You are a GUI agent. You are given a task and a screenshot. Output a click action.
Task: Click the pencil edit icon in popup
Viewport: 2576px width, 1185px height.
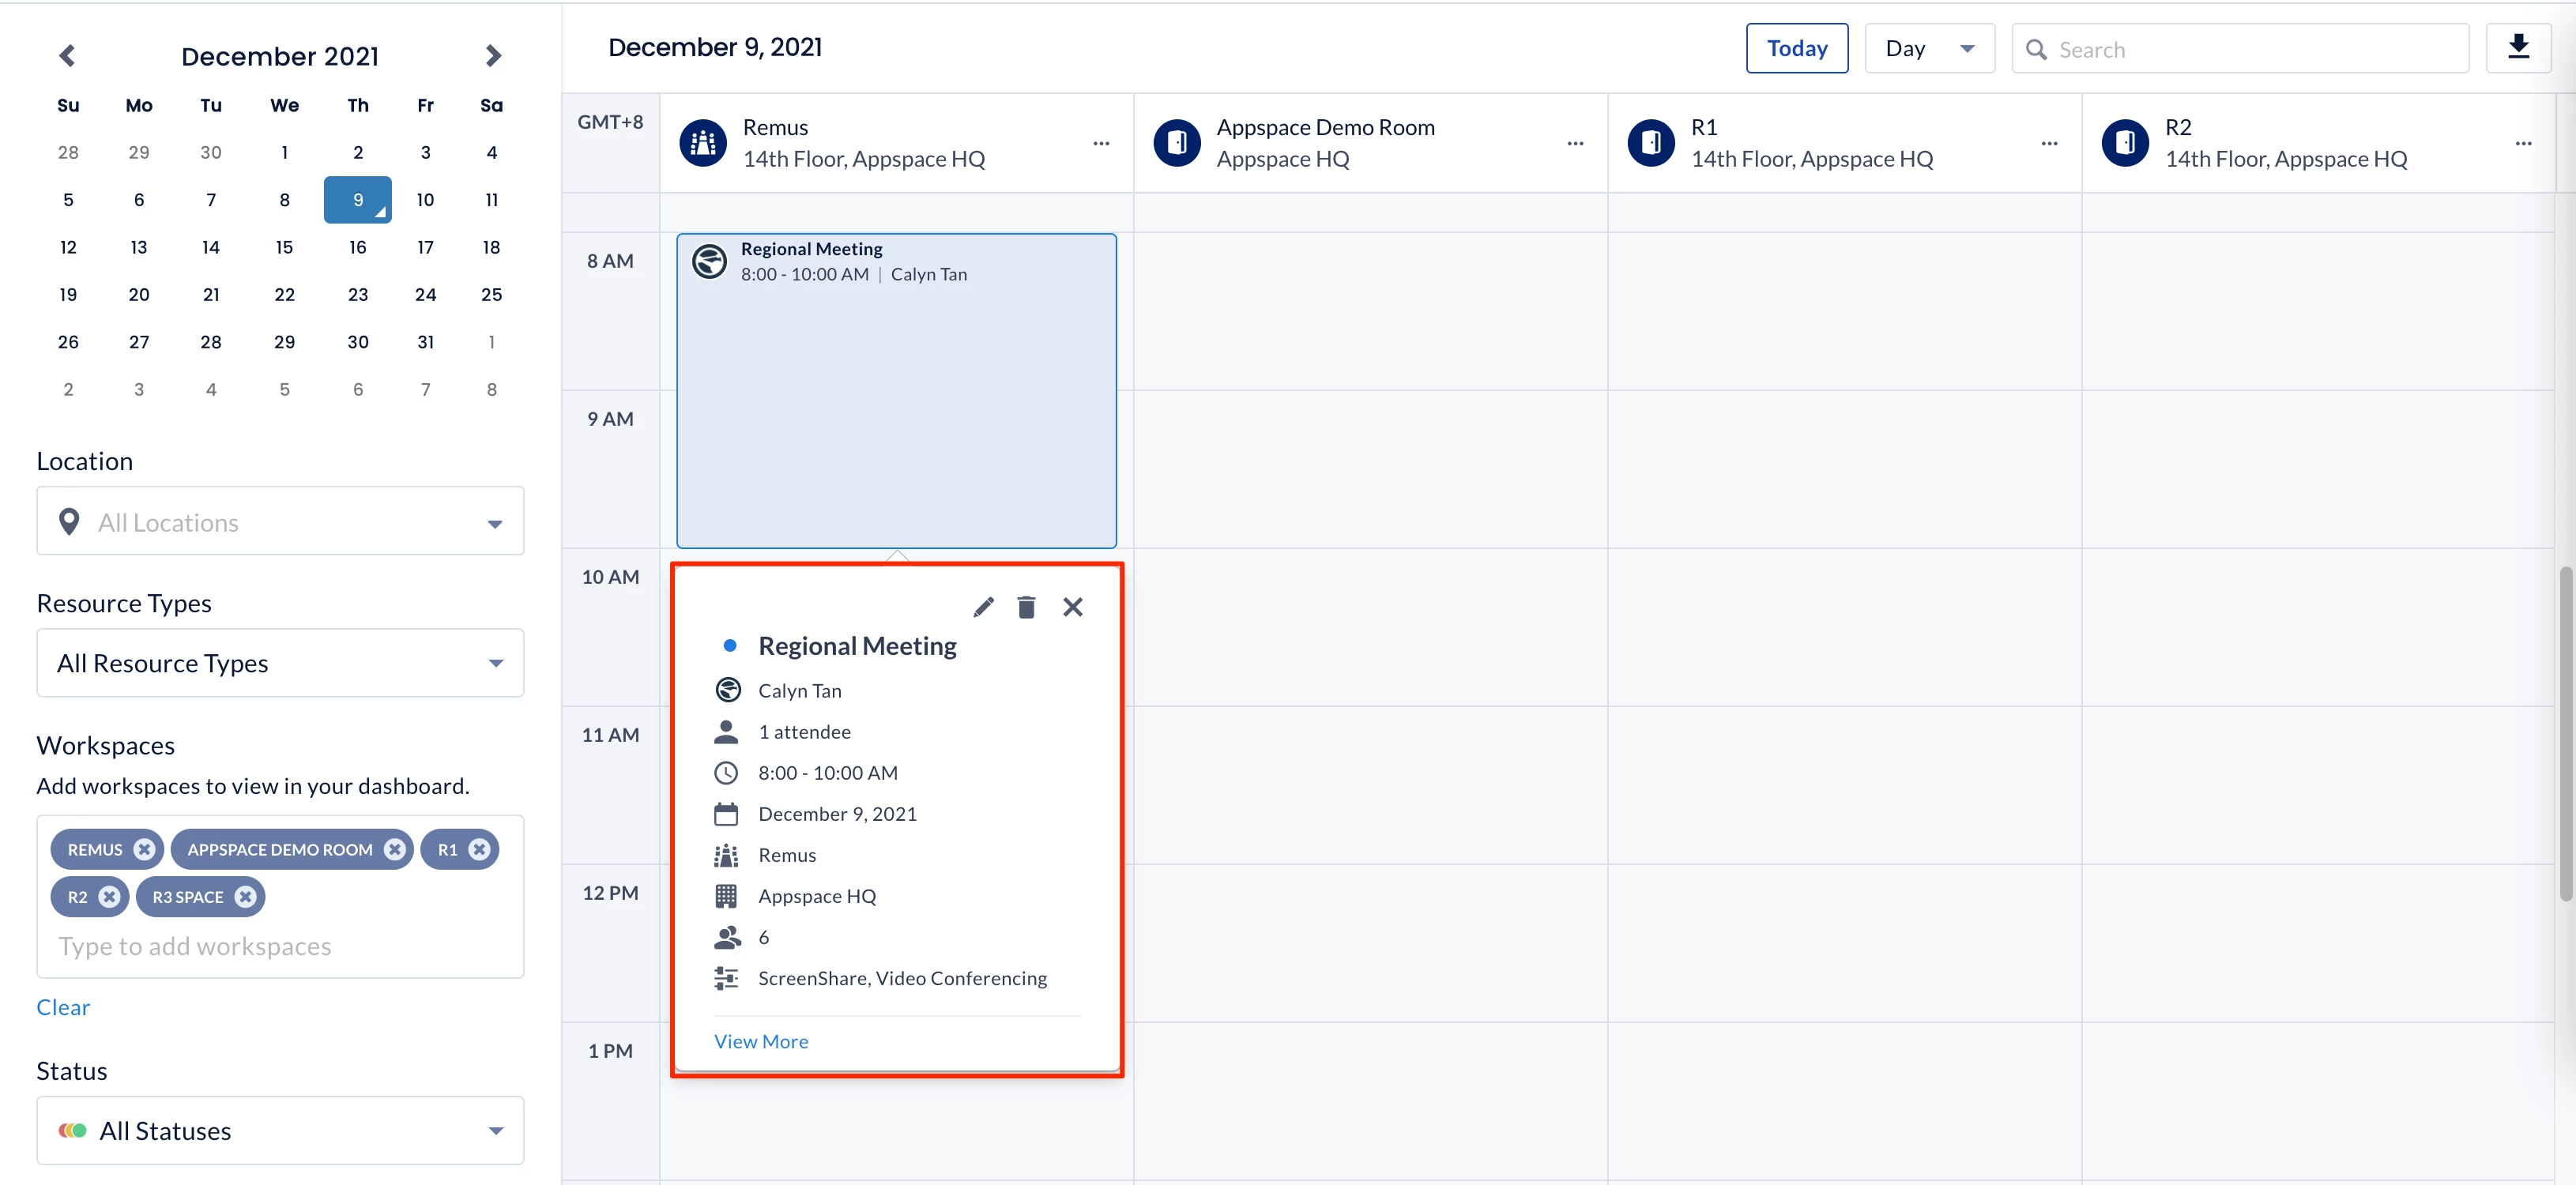tap(983, 607)
